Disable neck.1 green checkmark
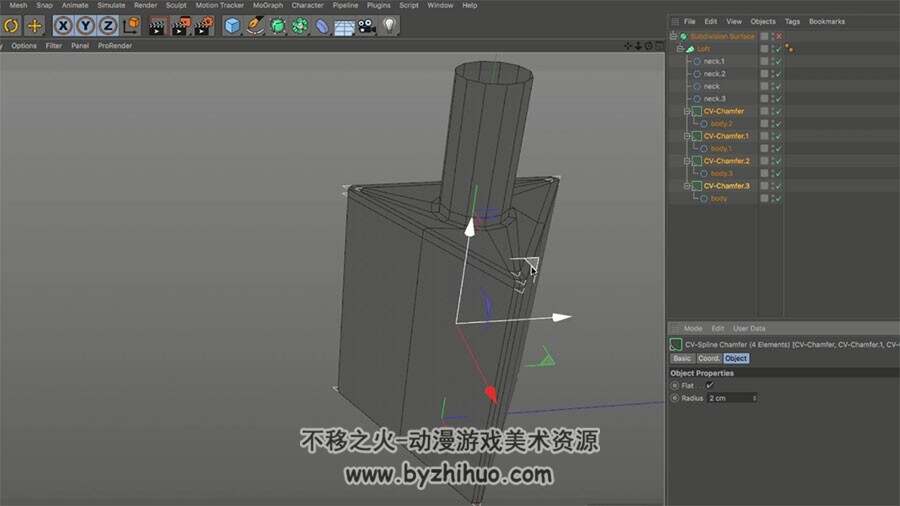Image resolution: width=900 pixels, height=506 pixels. point(779,61)
